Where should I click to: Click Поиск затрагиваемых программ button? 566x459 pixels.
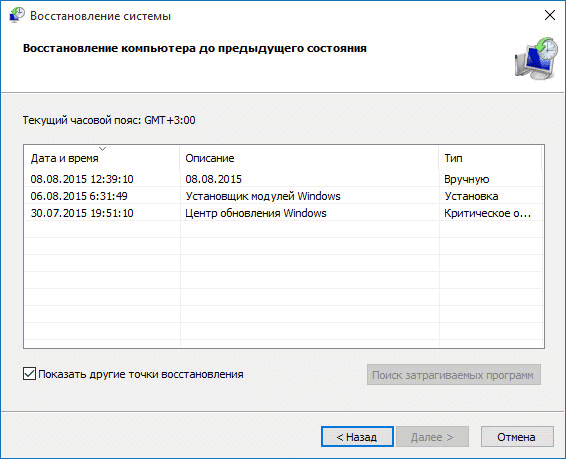coord(454,375)
